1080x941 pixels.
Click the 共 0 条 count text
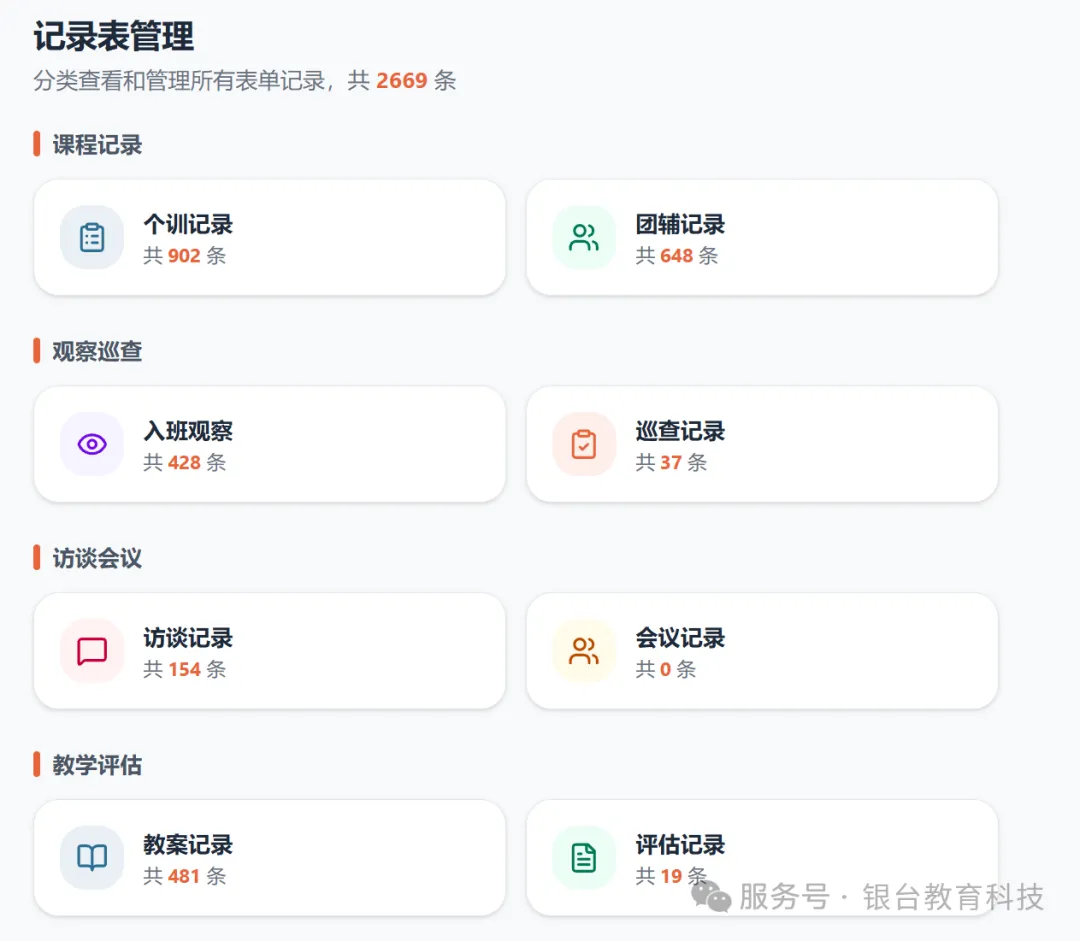pos(666,669)
